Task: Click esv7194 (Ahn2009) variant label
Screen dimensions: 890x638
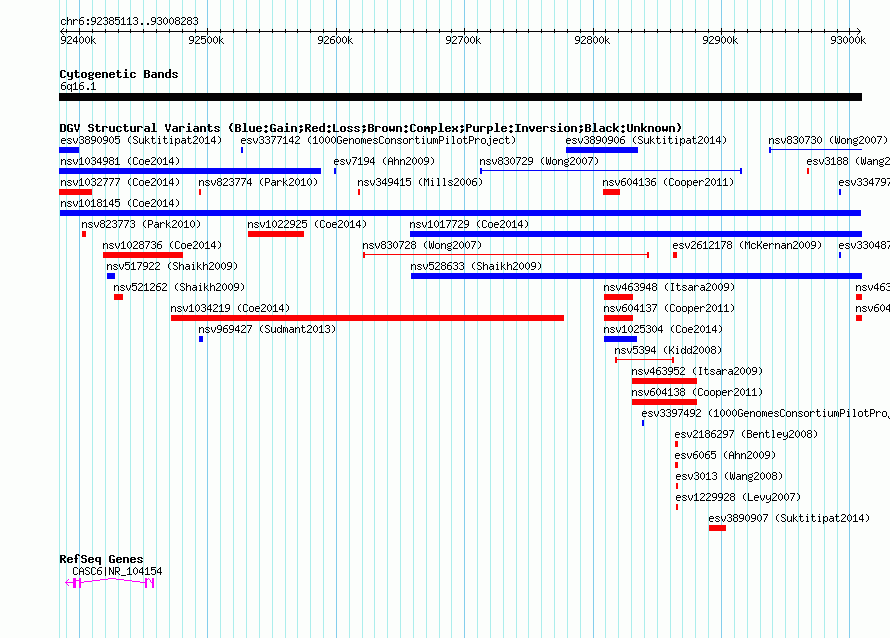Action: (384, 161)
